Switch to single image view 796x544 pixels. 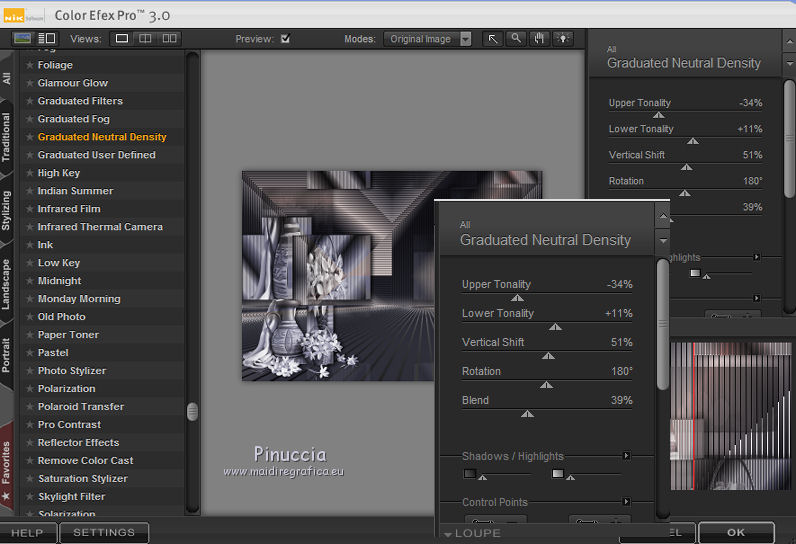[122, 39]
